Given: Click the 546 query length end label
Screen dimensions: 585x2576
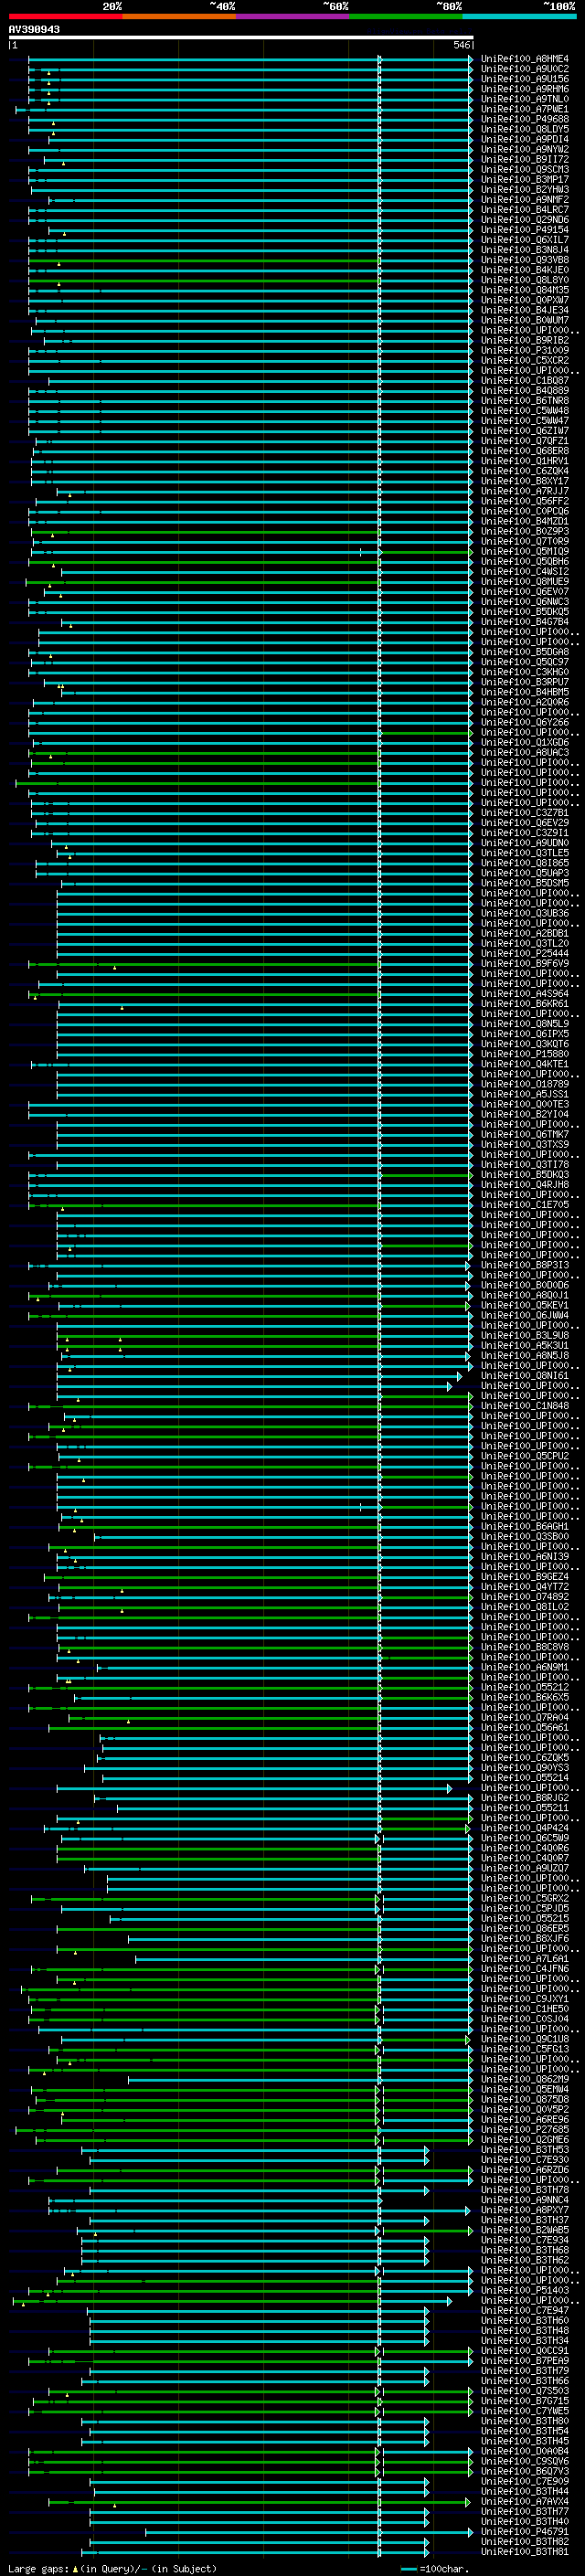Looking at the screenshot, I should pos(461,45).
